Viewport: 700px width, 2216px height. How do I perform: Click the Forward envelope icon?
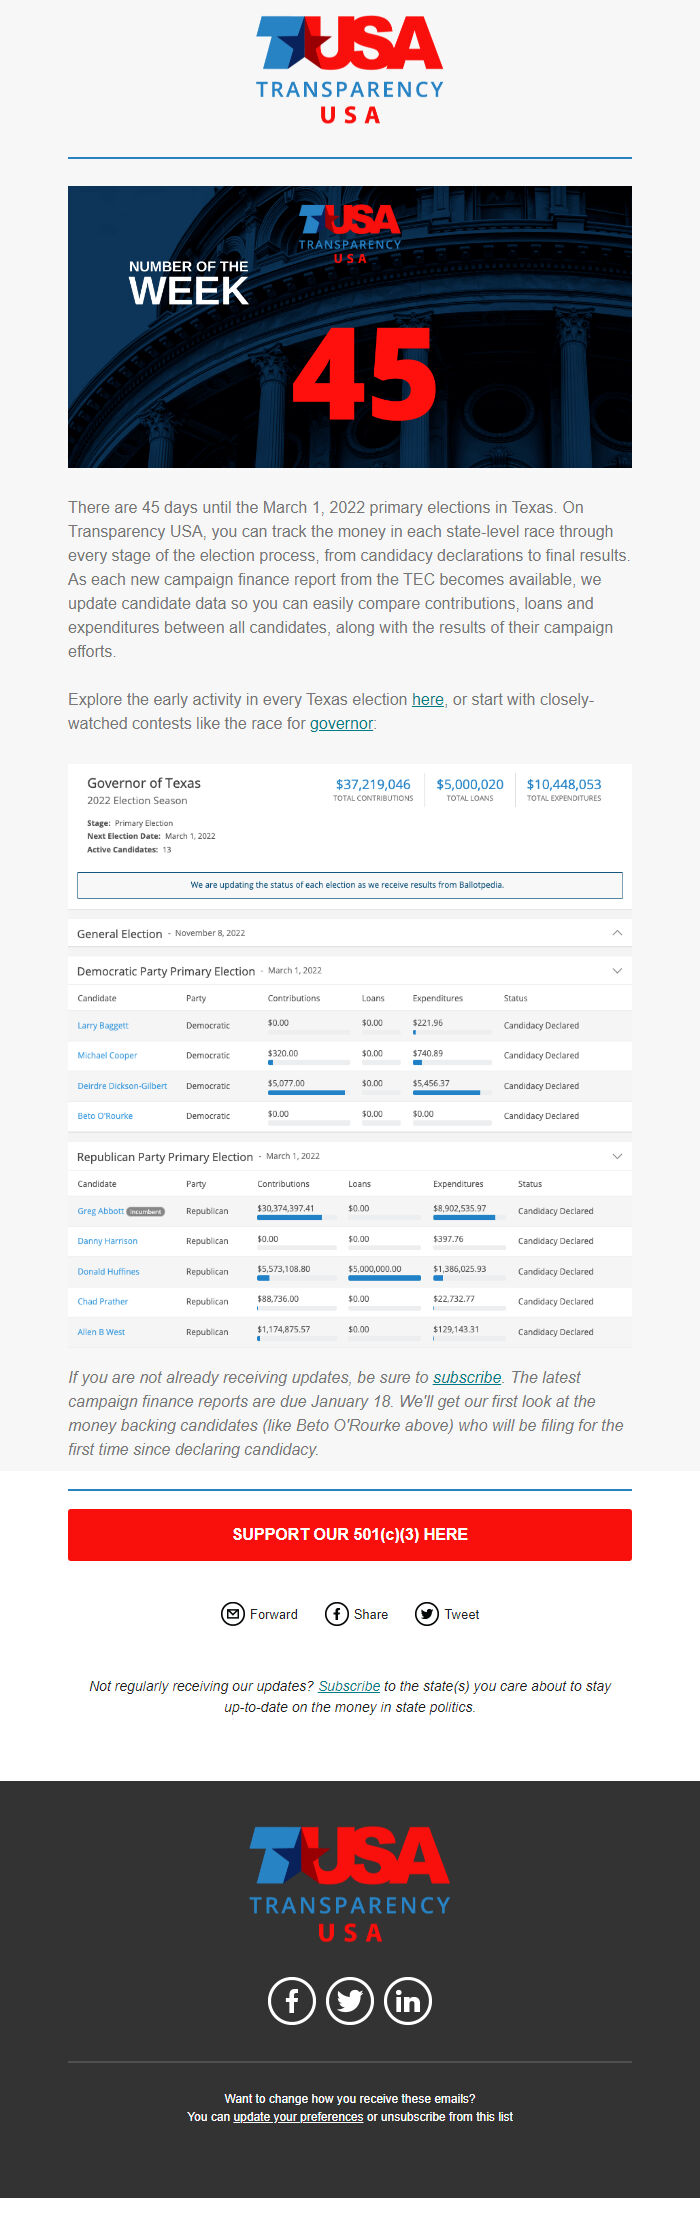(232, 1614)
